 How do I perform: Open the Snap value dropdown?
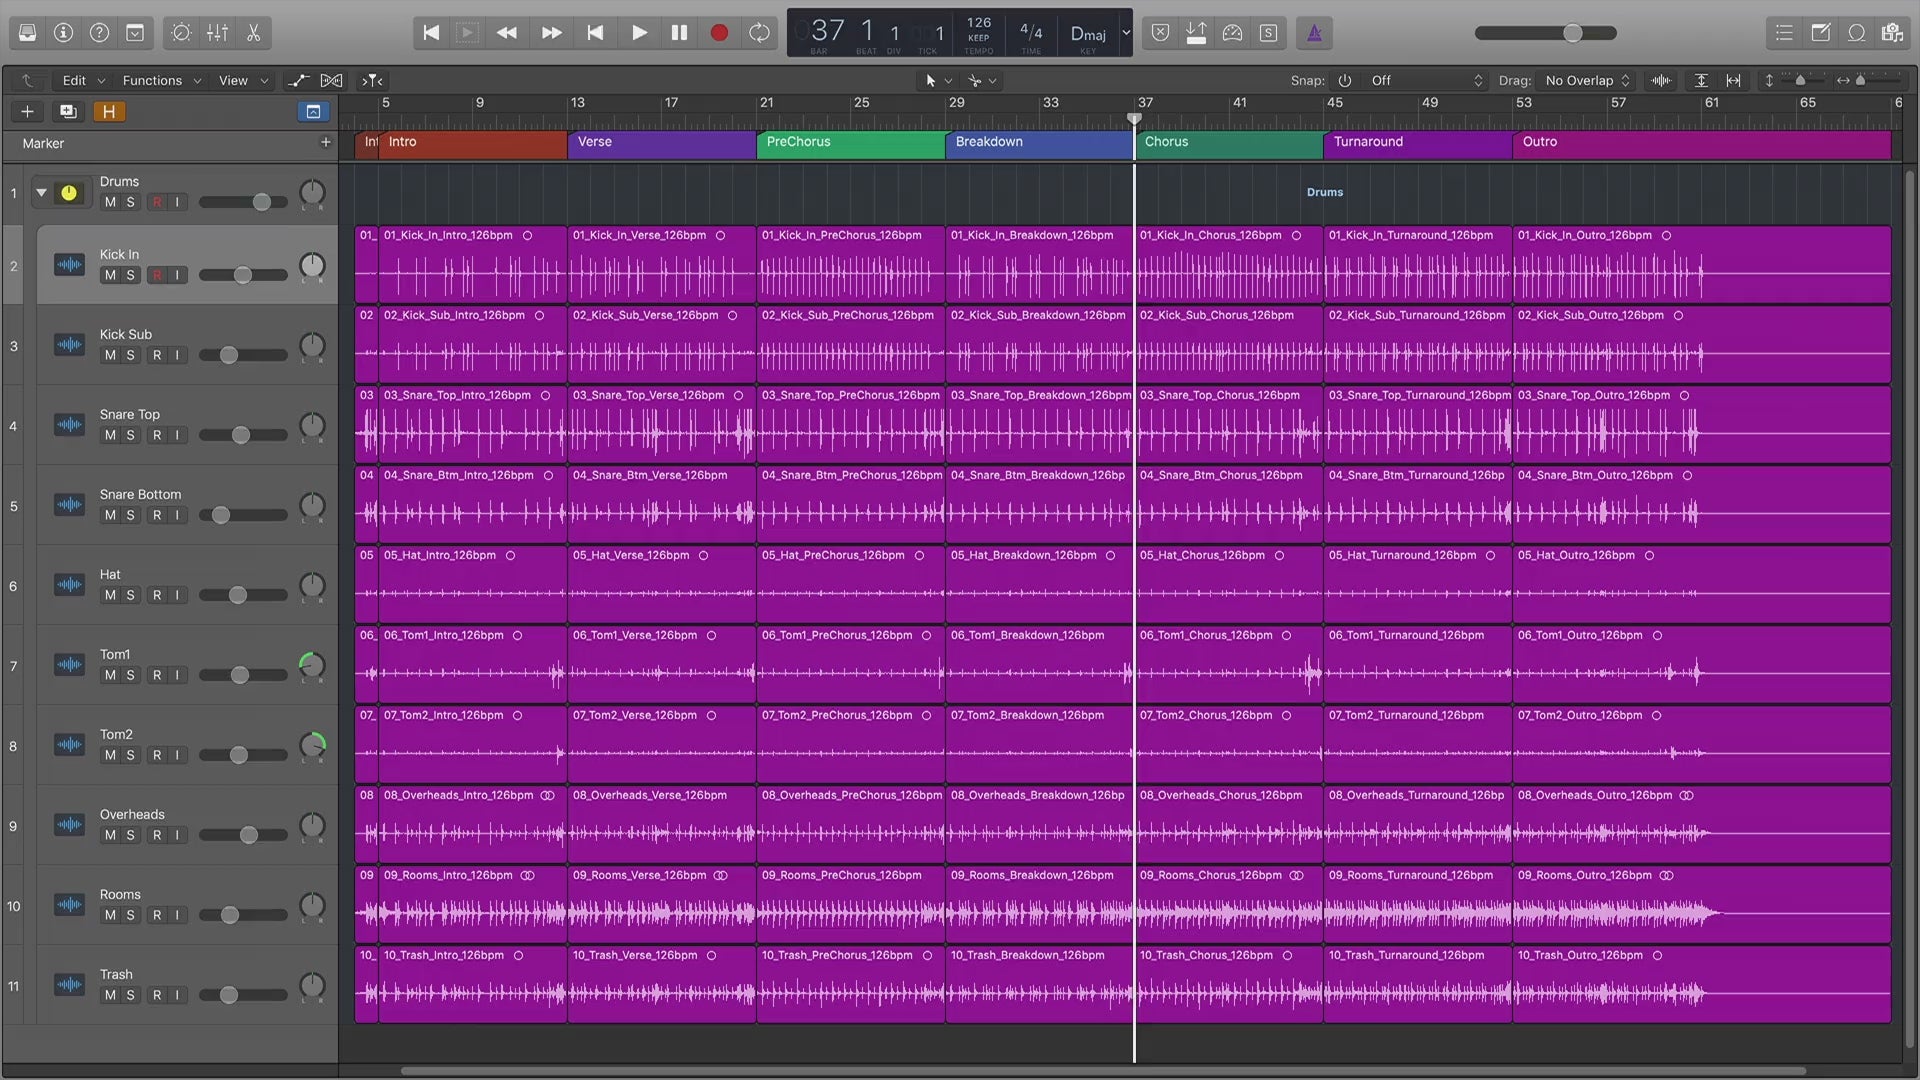[1426, 80]
